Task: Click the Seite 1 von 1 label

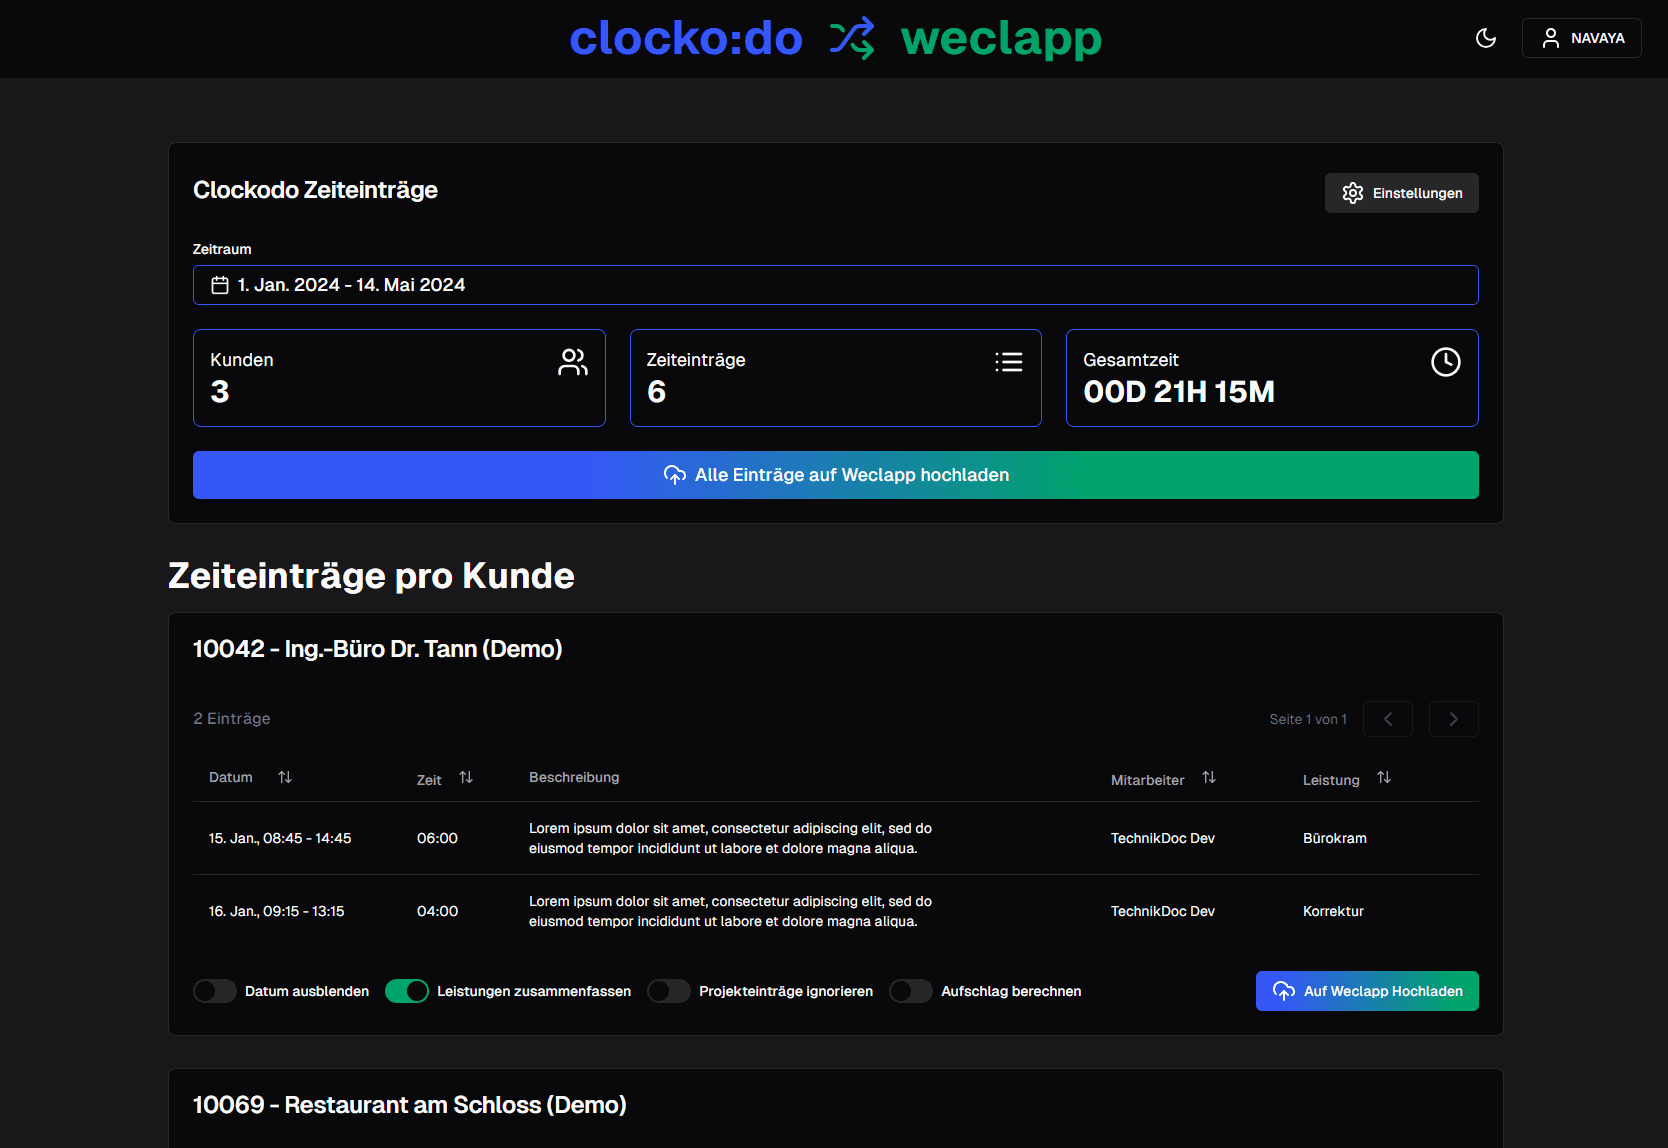Action: pos(1308,719)
